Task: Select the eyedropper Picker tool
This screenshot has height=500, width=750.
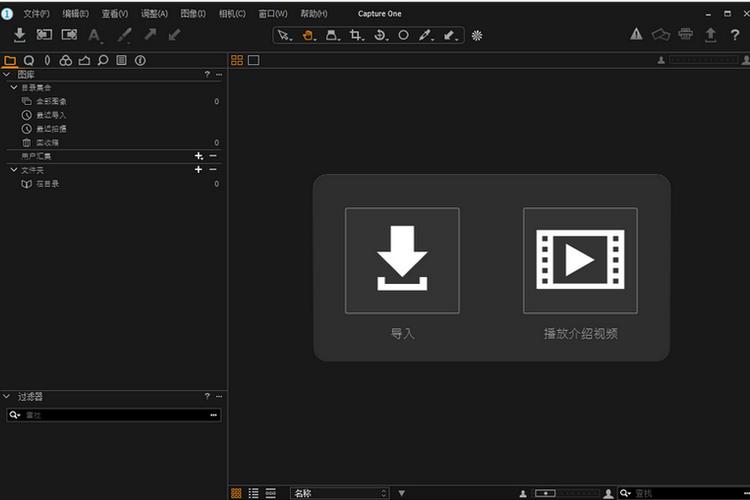Action: pos(425,35)
